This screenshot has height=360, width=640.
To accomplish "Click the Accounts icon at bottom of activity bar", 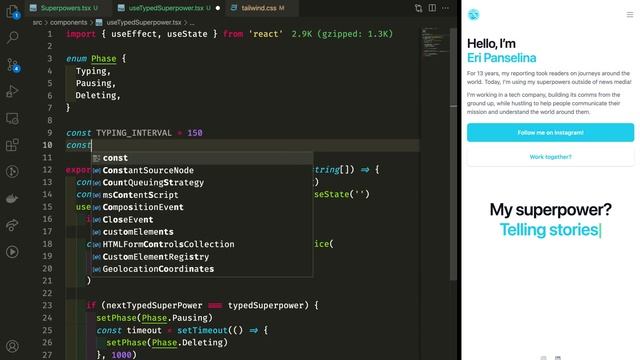I will 12,346.
